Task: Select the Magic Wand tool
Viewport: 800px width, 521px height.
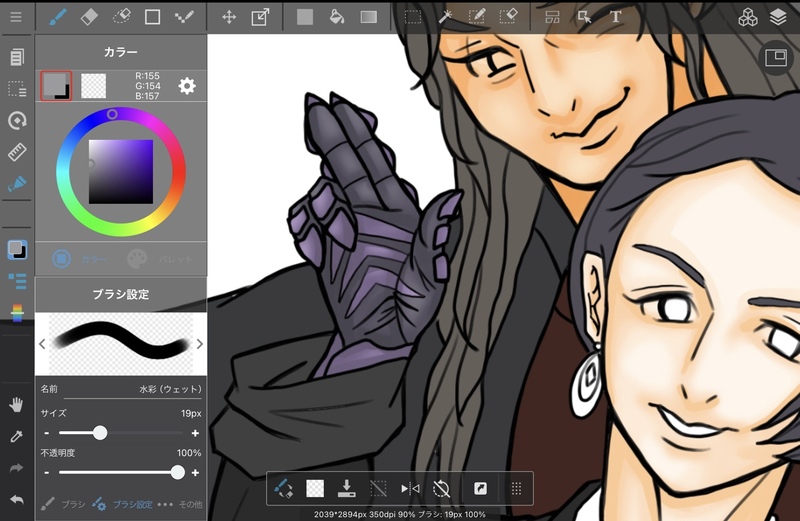Action: click(445, 17)
